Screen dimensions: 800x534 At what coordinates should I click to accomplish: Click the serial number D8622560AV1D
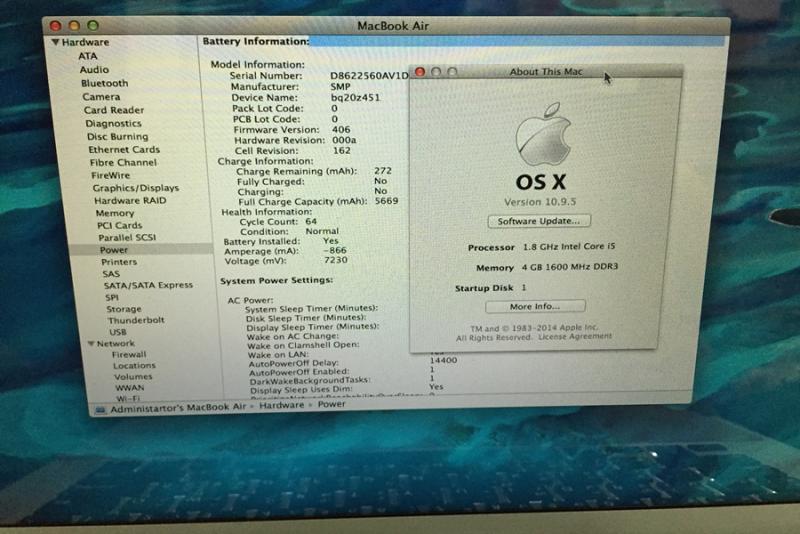click(x=369, y=75)
